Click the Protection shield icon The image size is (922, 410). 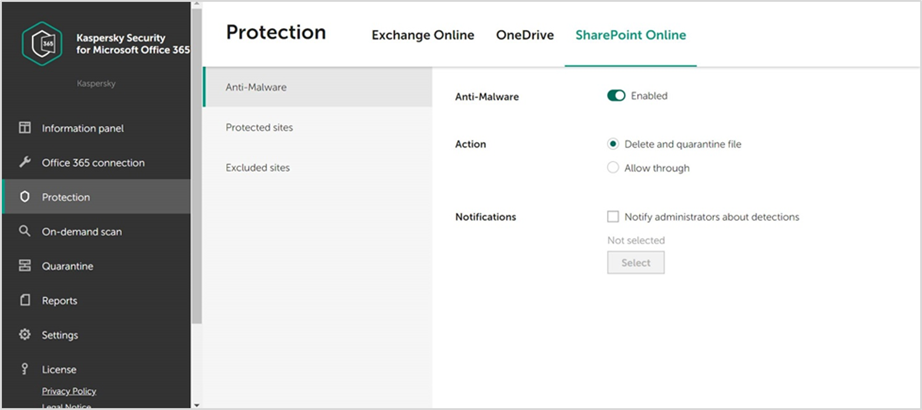click(25, 197)
